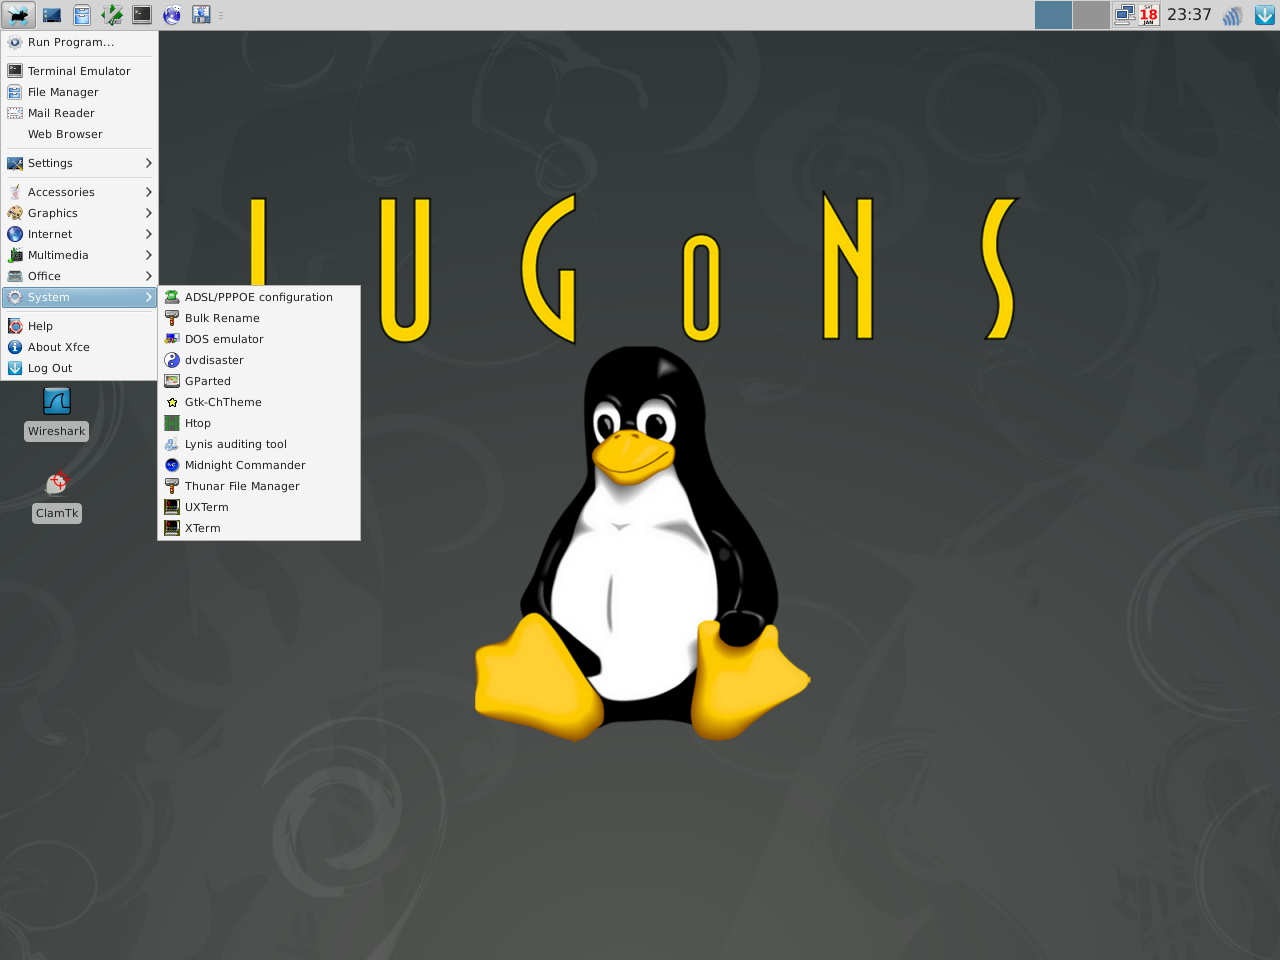
Task: Open the Xfce applications menu button
Action: pyautogui.click(x=18, y=15)
